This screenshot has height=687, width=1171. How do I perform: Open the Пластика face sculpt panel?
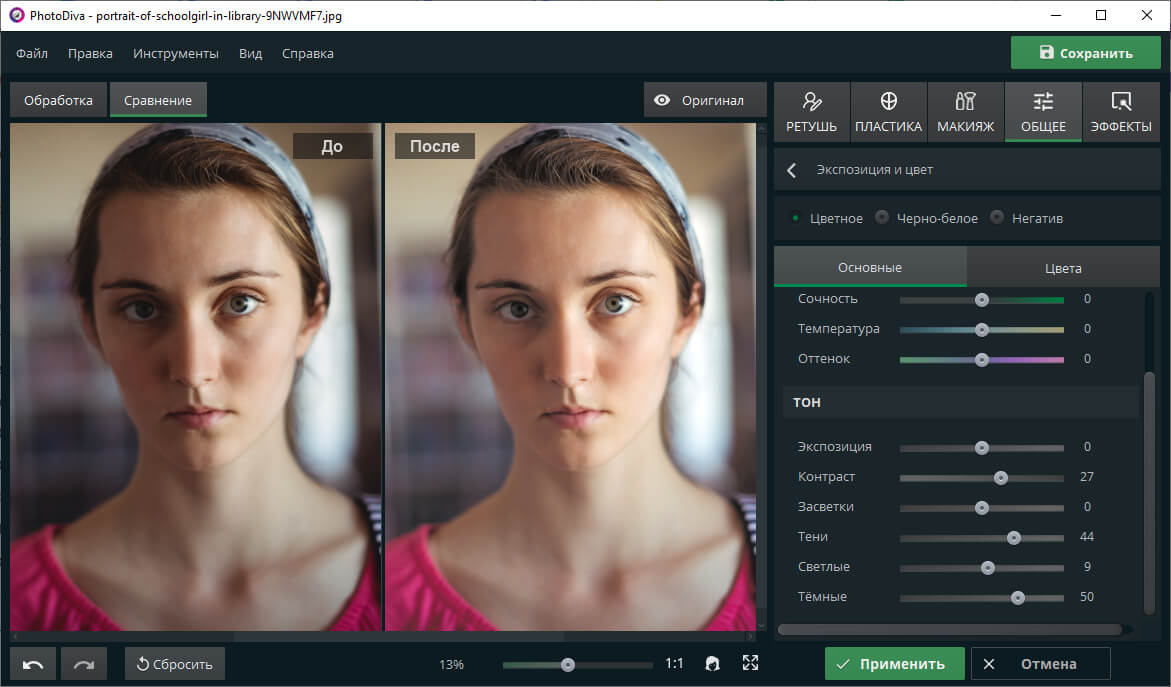888,112
